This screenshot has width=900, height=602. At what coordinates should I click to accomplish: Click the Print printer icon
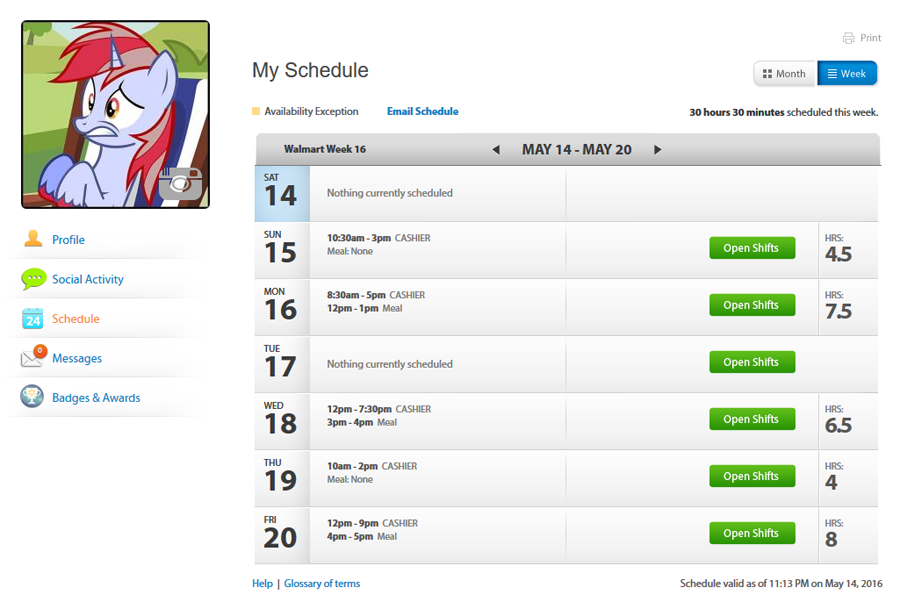848,38
